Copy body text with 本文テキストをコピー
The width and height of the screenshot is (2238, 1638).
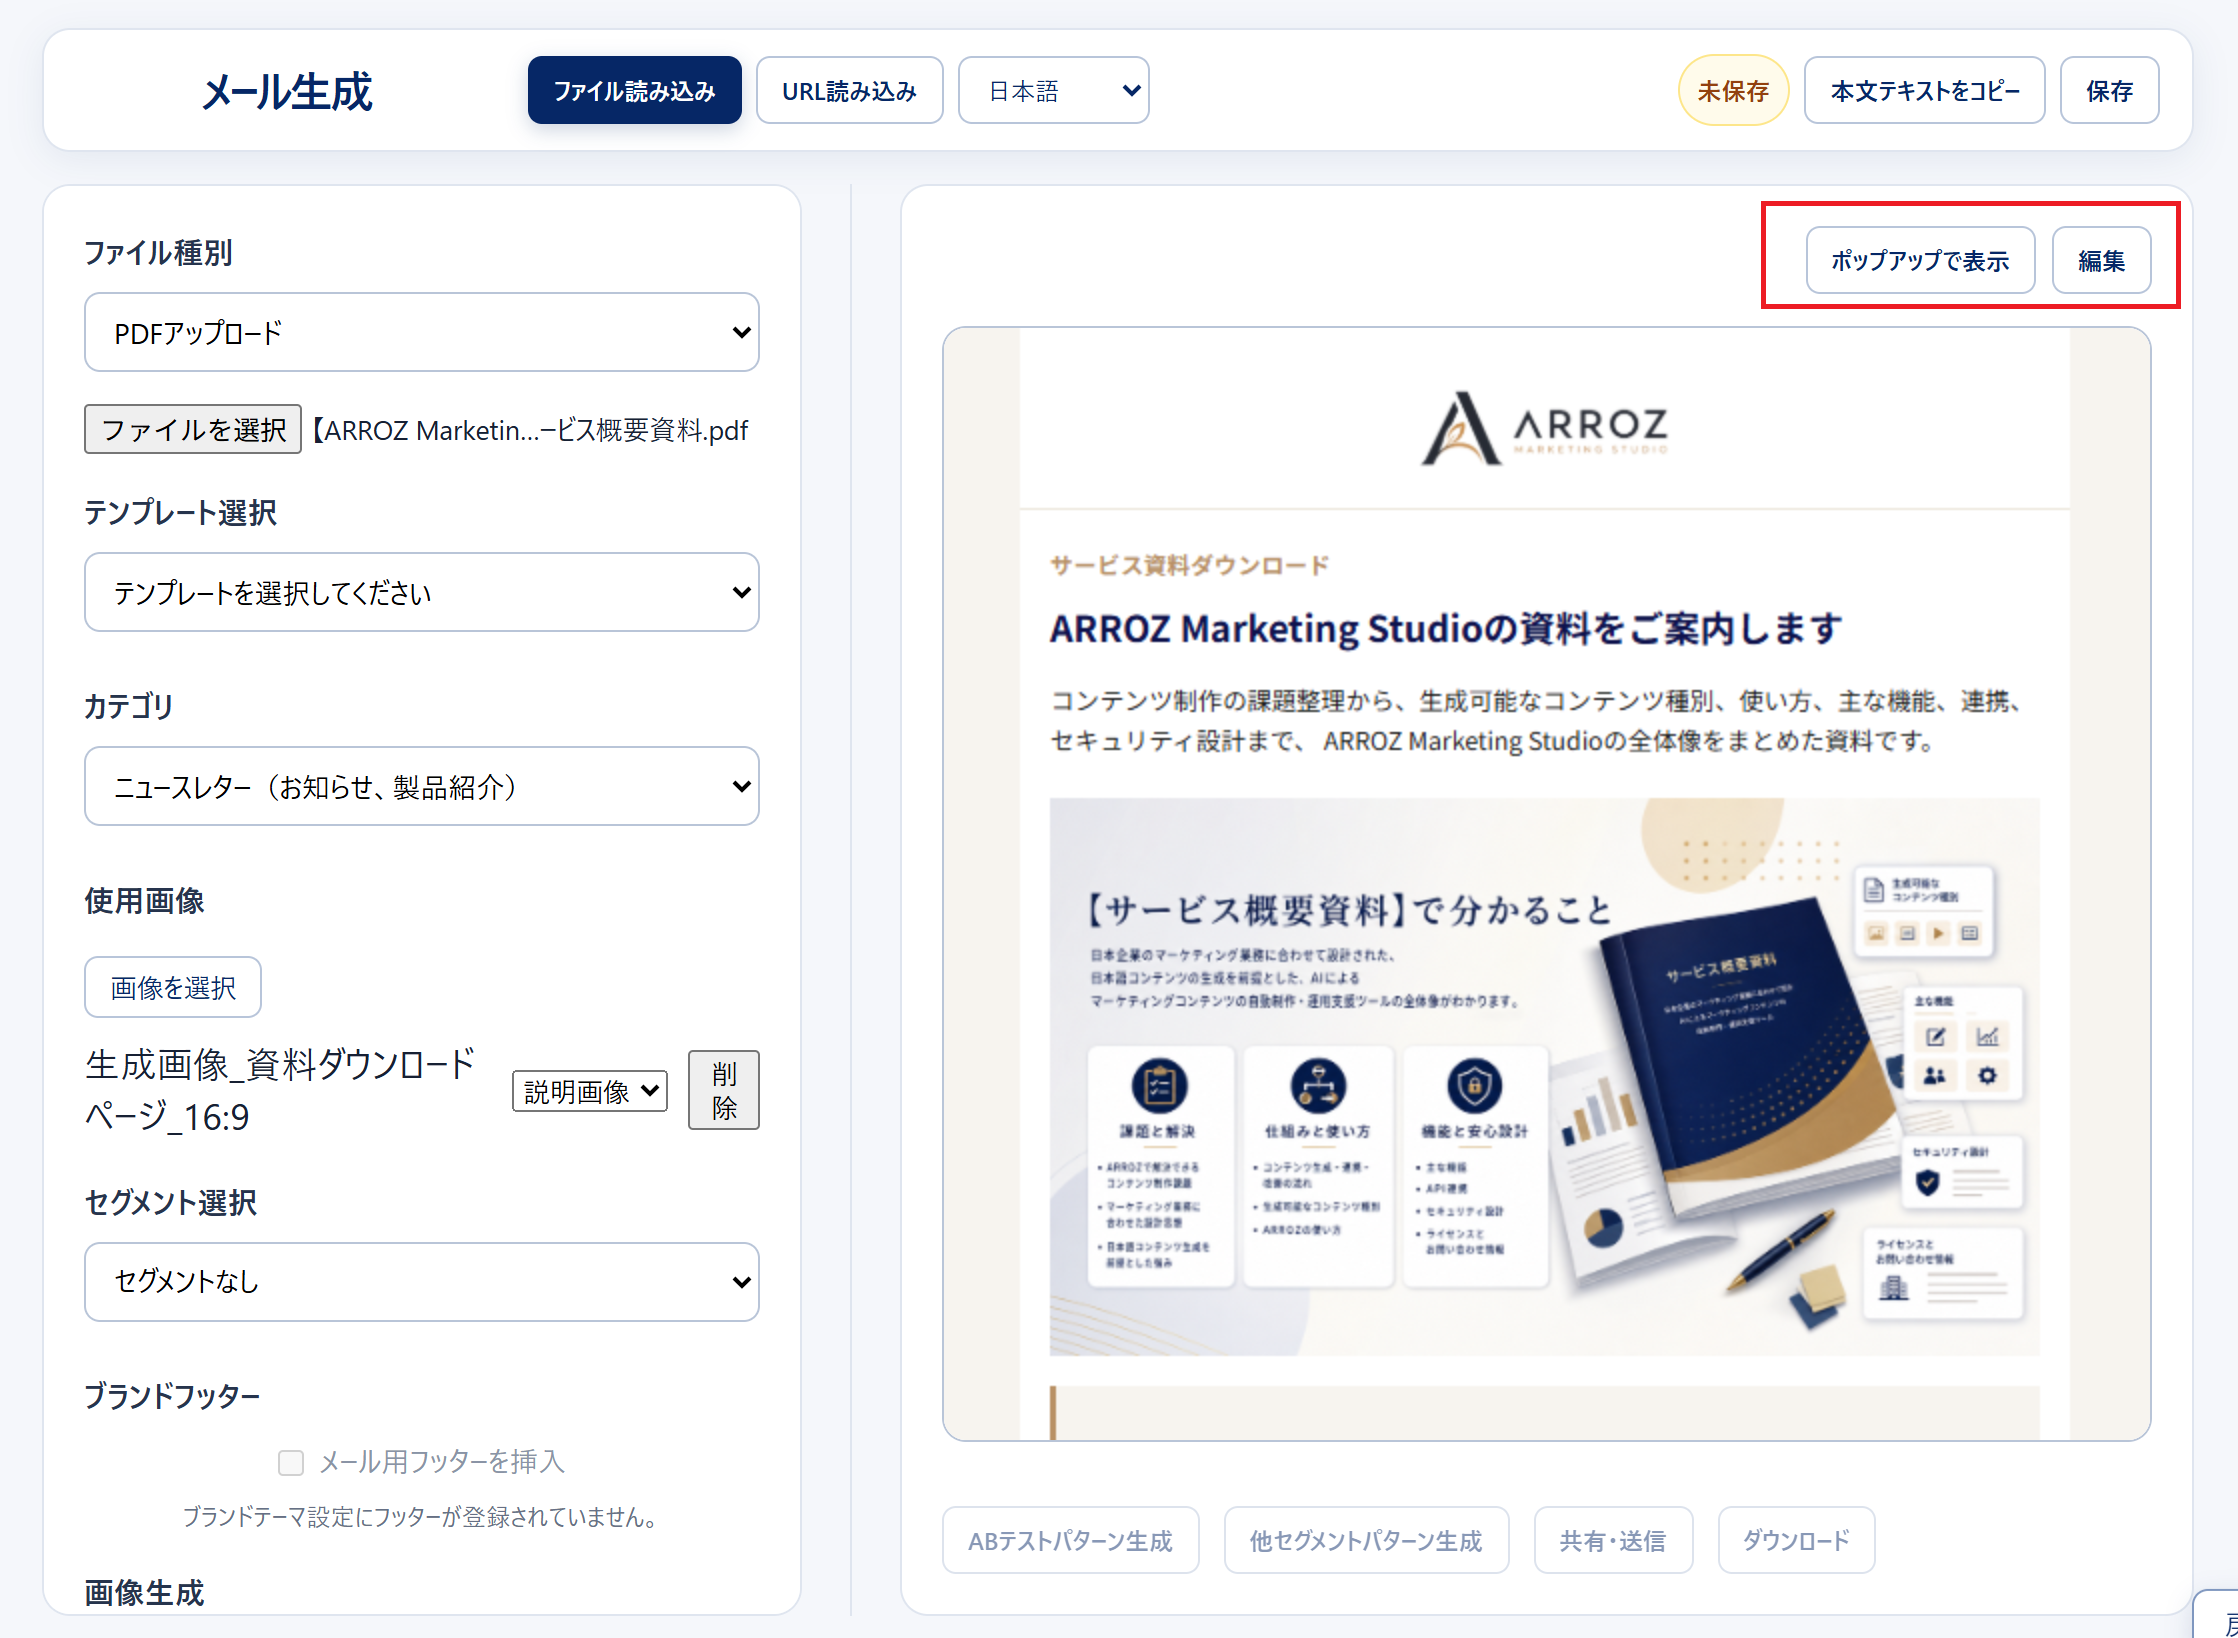[1924, 91]
